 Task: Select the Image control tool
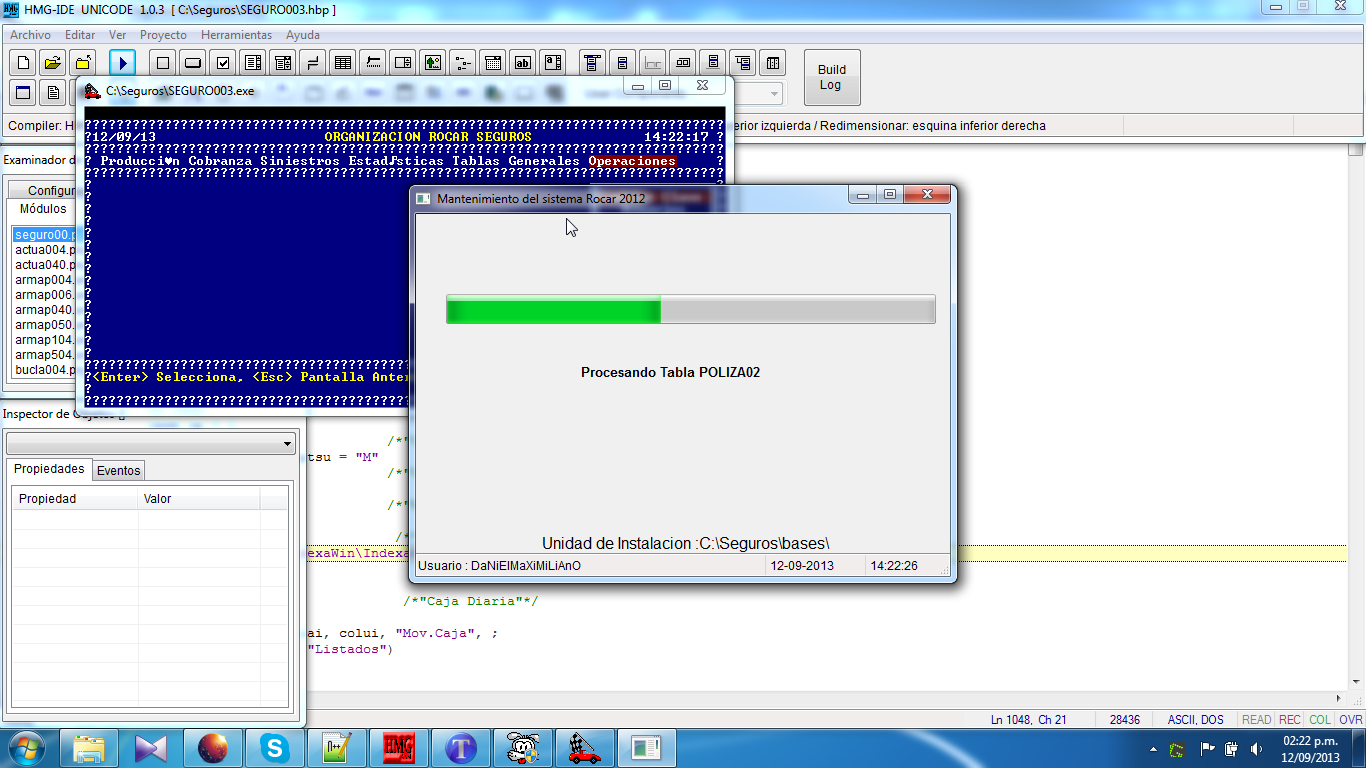pos(432,63)
